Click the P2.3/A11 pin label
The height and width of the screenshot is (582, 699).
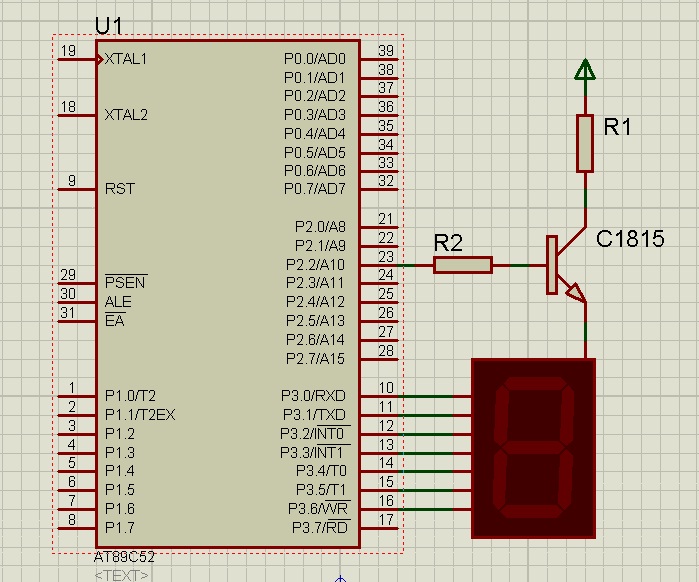point(315,283)
